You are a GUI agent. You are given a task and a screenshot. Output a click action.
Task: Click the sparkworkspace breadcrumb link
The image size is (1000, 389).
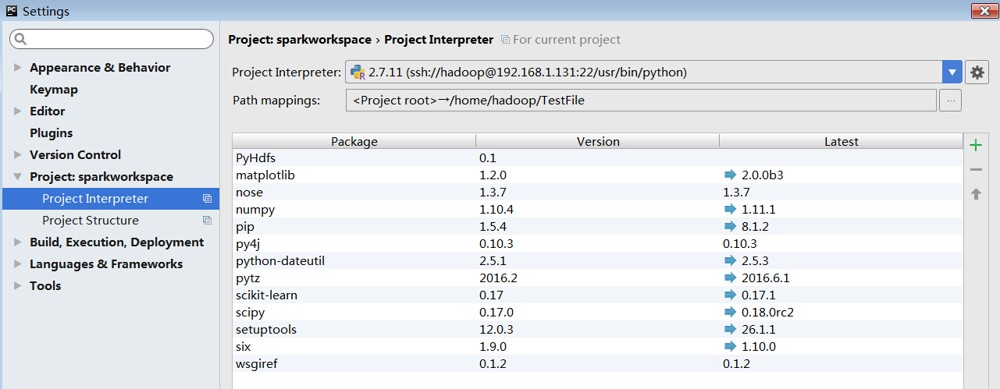click(x=300, y=40)
